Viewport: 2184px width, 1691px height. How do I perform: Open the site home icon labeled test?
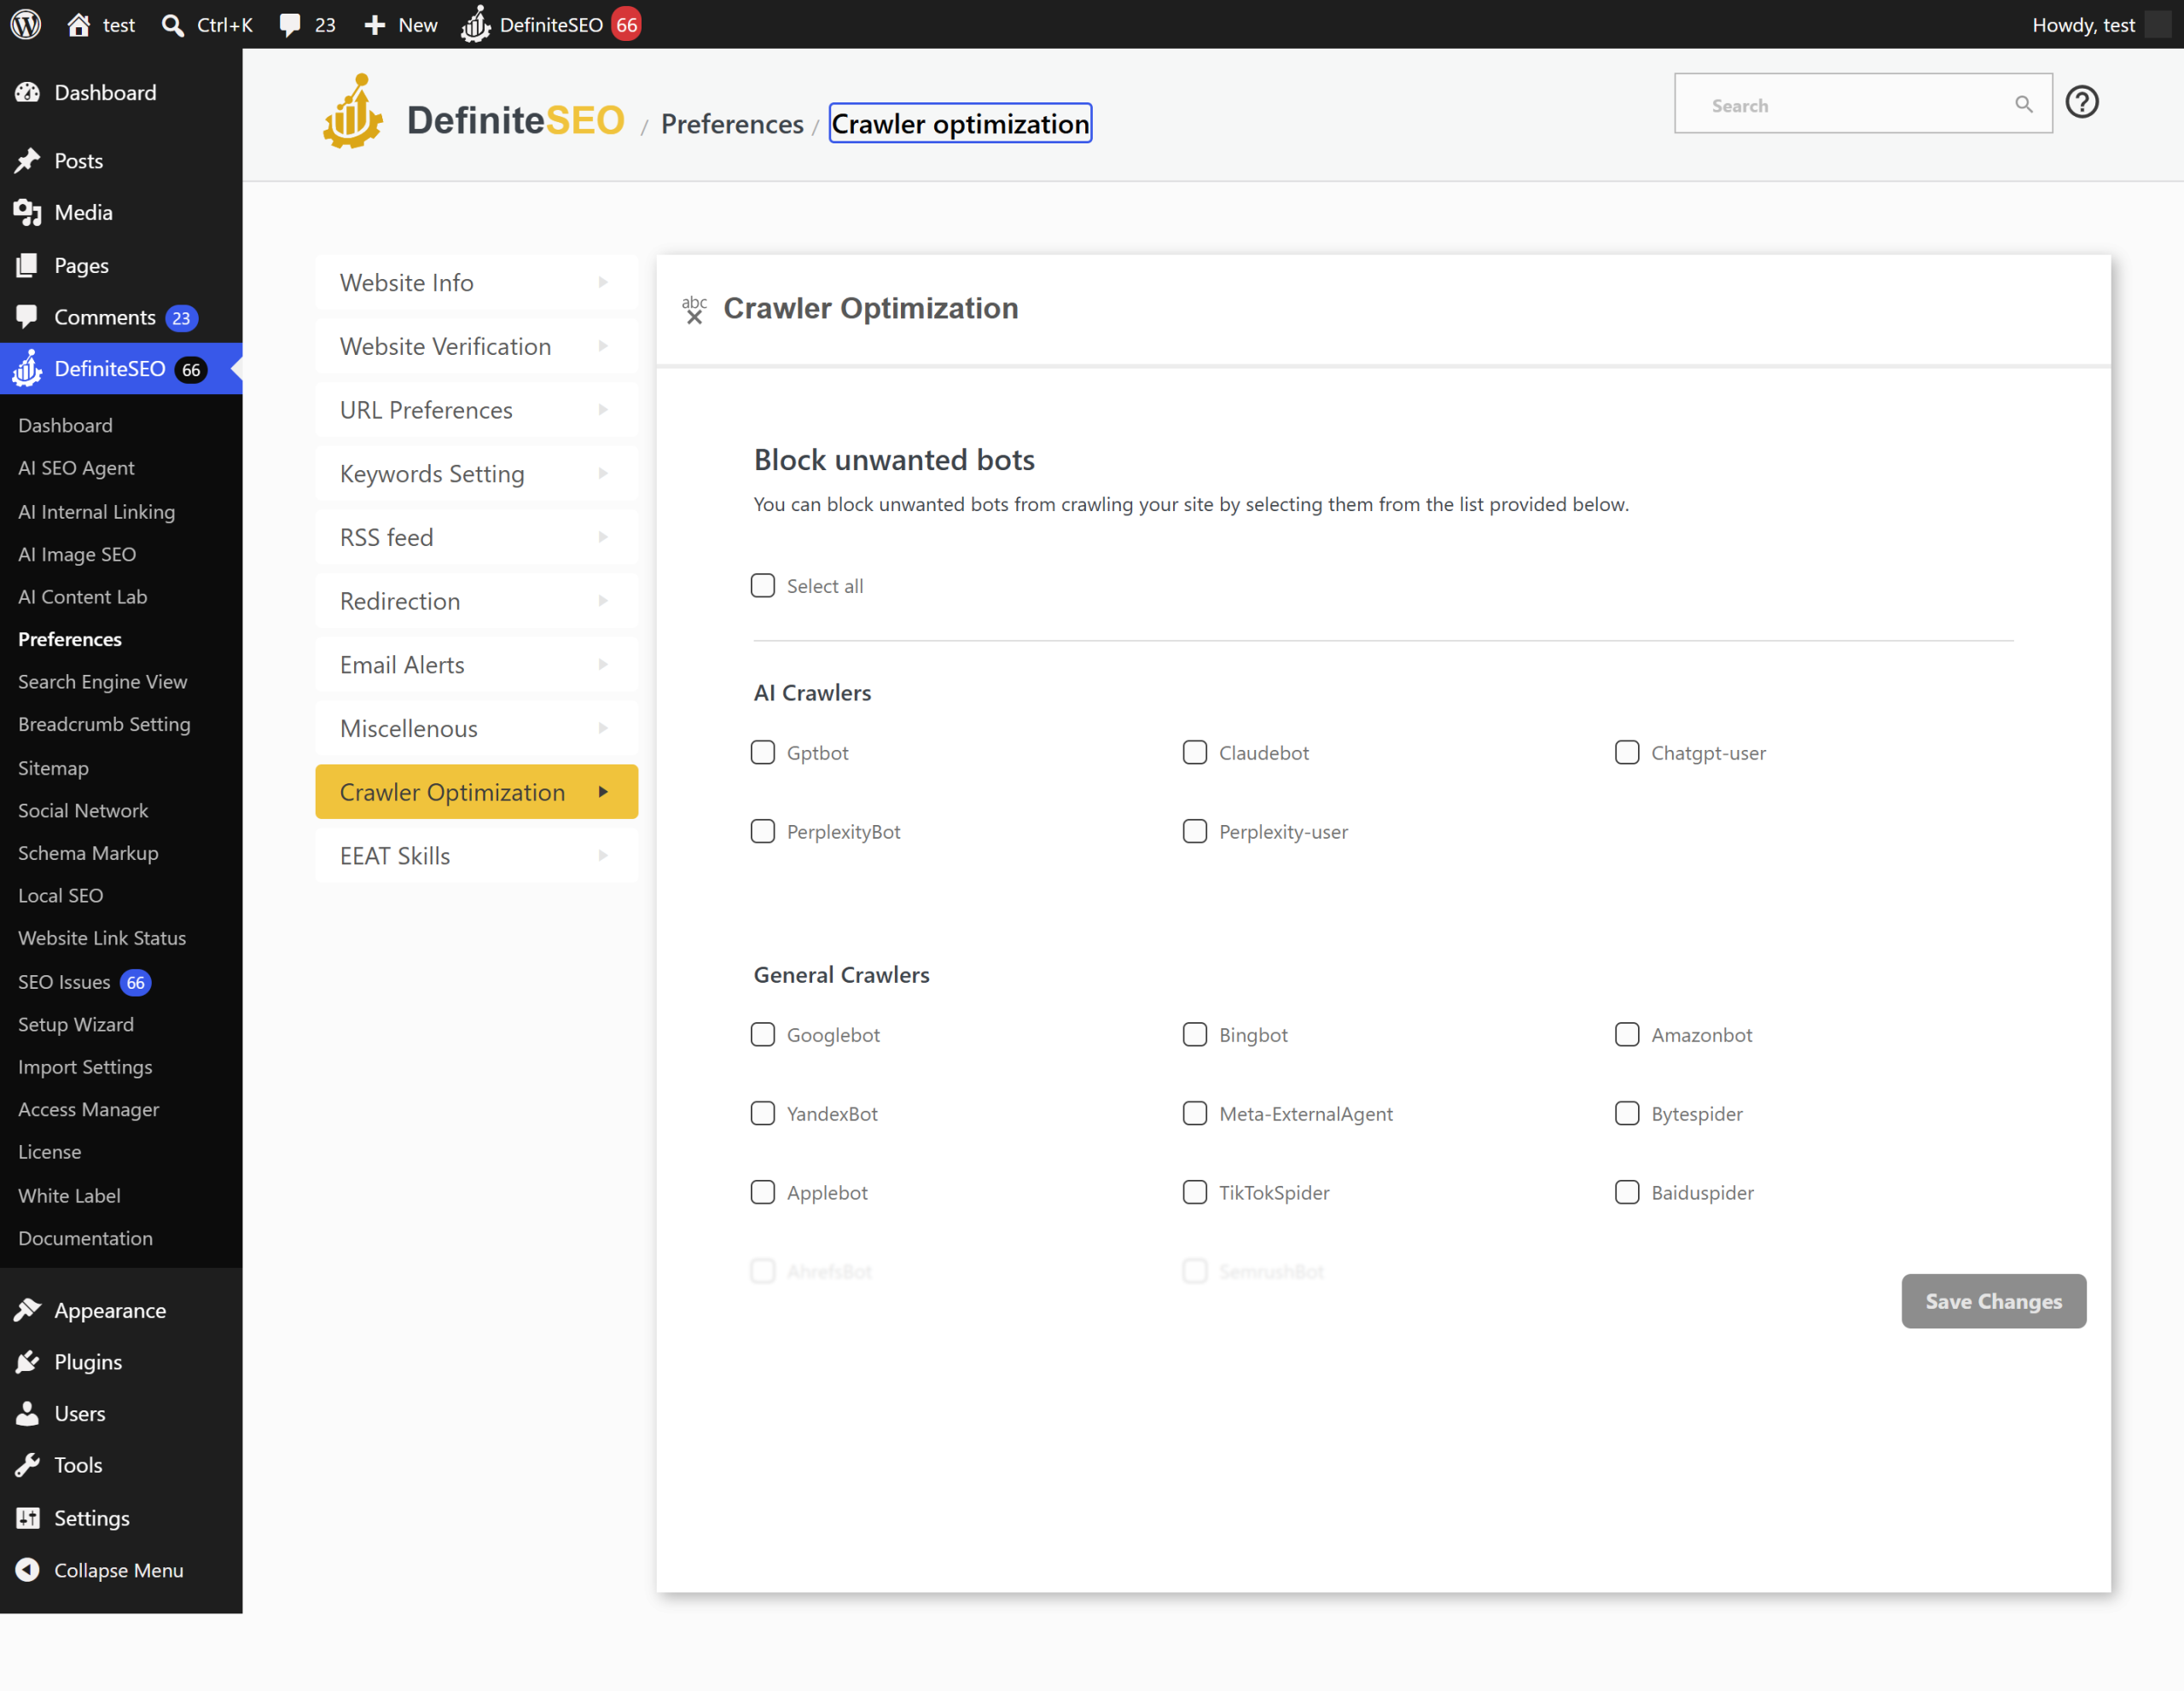(x=79, y=24)
